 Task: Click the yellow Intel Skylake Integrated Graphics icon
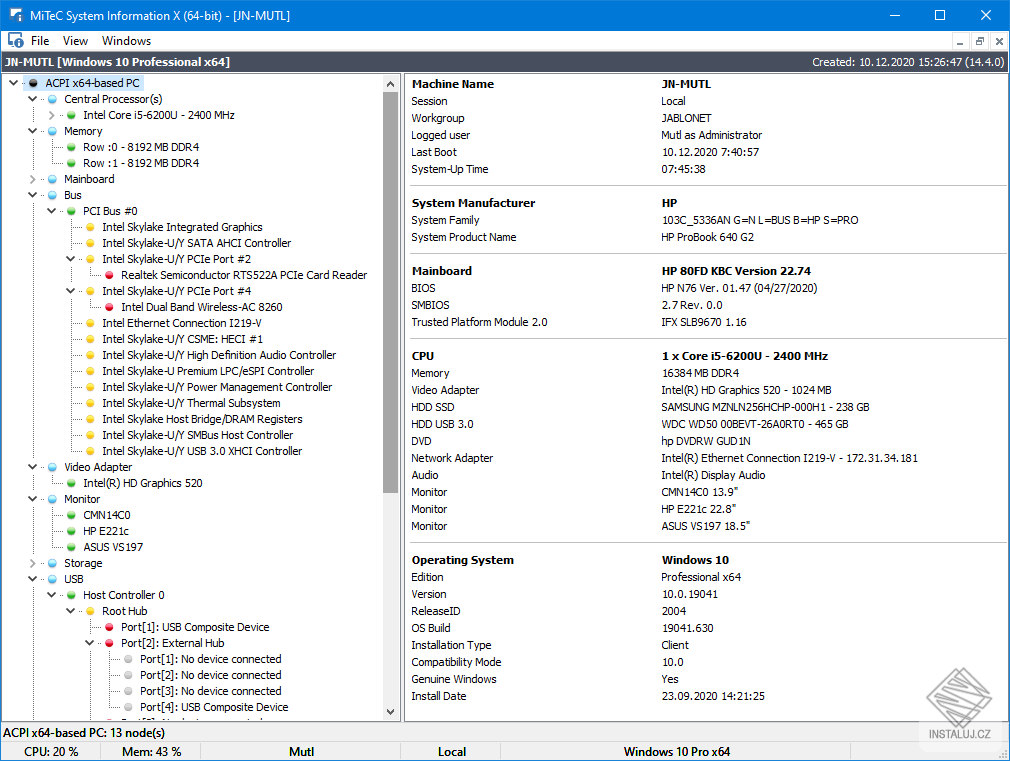pyautogui.click(x=91, y=227)
